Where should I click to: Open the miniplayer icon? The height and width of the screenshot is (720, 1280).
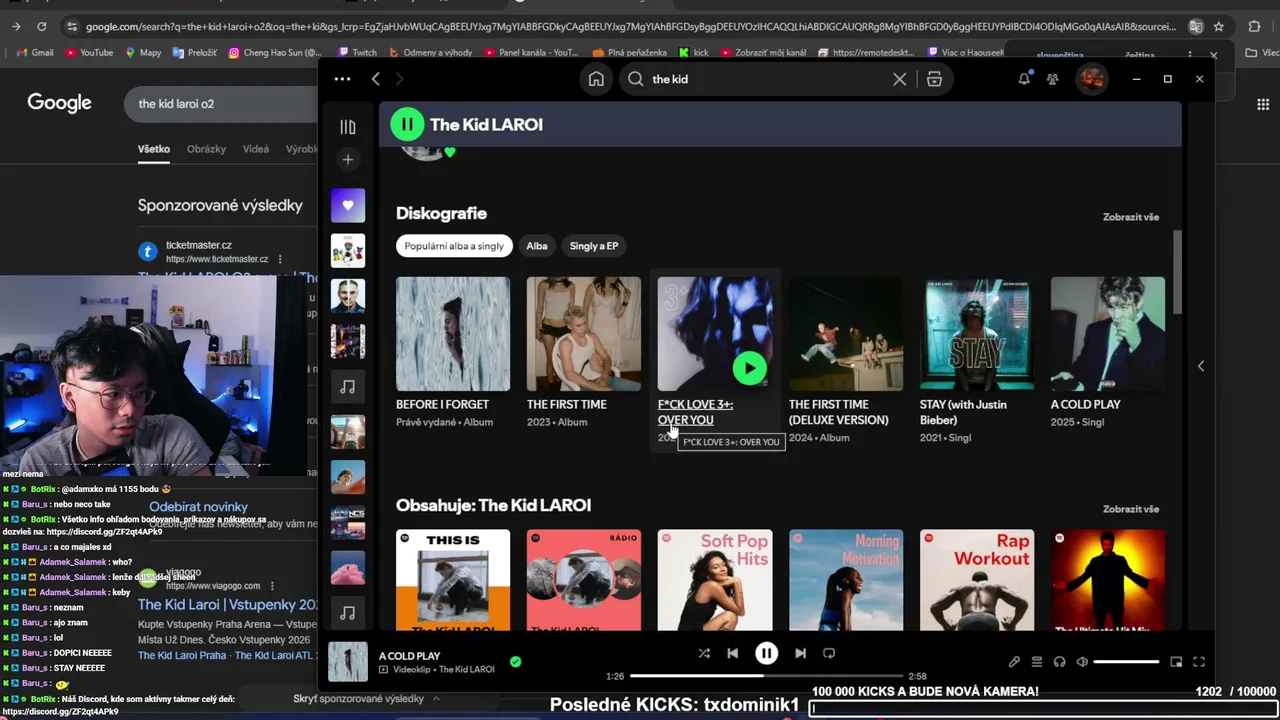(x=1176, y=662)
